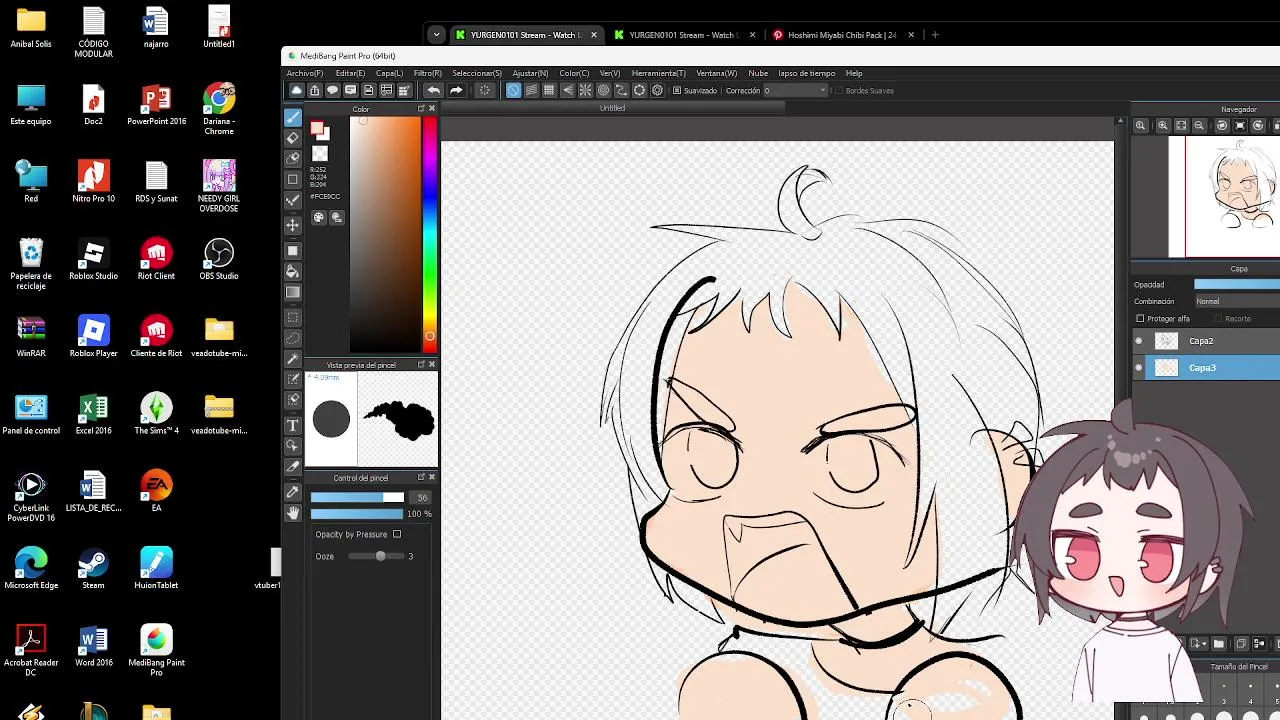
Task: Open snap settings gear icon
Action: tap(657, 90)
